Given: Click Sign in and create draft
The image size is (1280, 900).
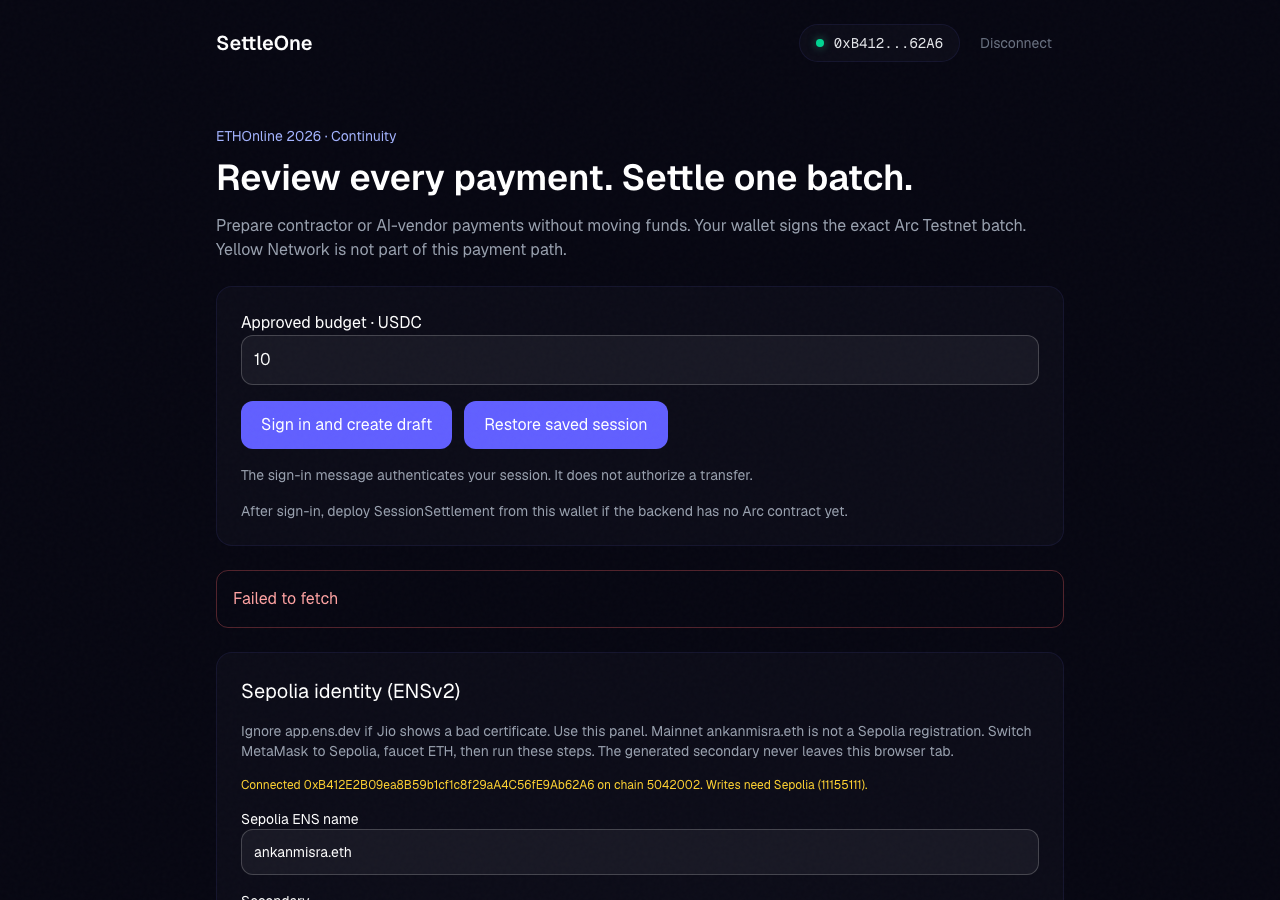Looking at the screenshot, I should coord(346,425).
